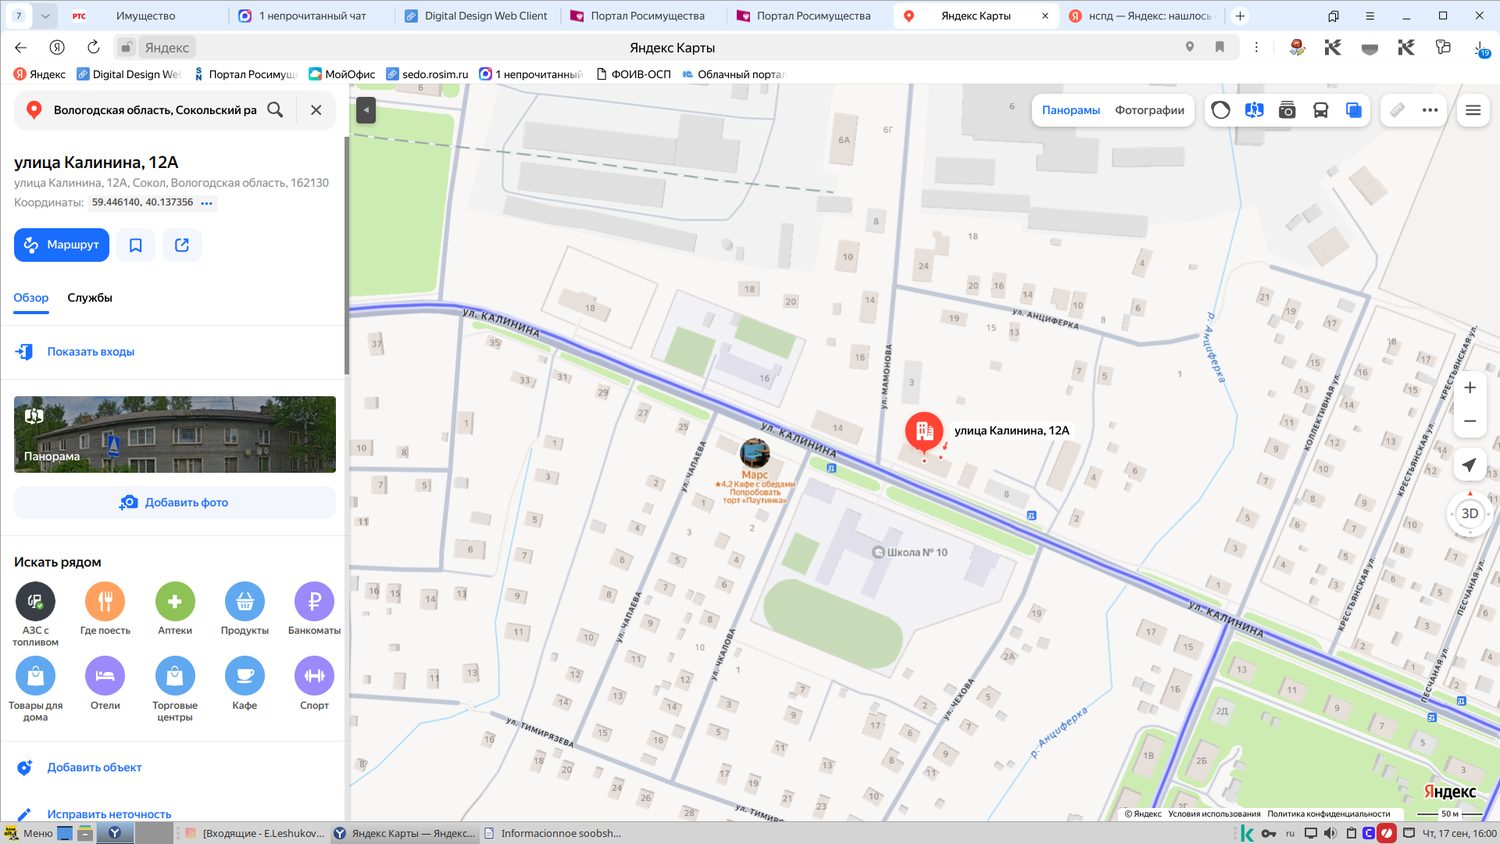Click the Показать входы link
The width and height of the screenshot is (1500, 844).
pos(91,352)
